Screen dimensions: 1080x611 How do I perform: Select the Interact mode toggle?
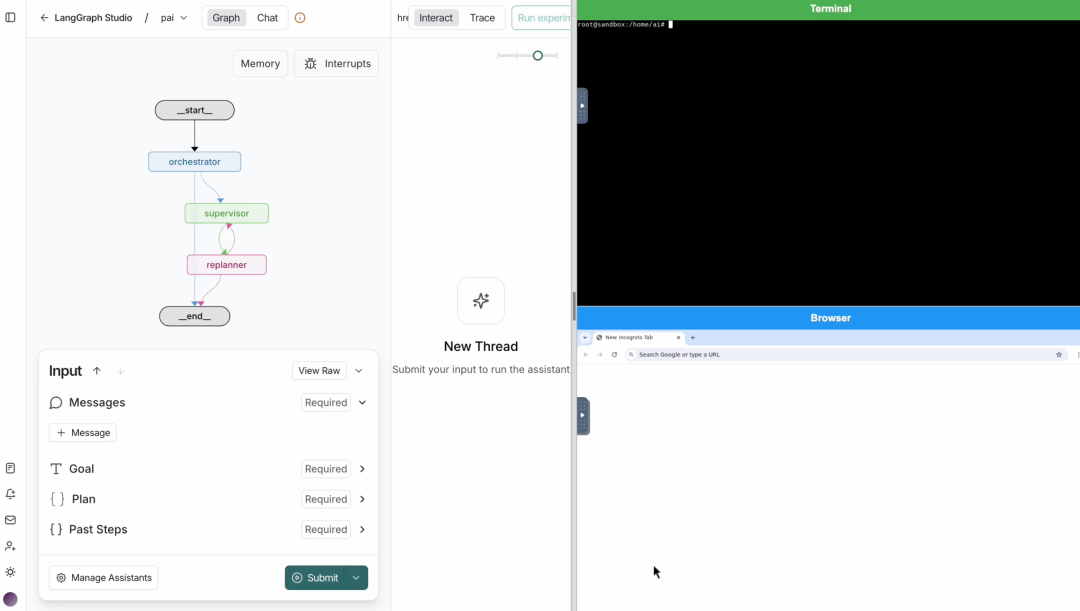pyautogui.click(x=435, y=17)
